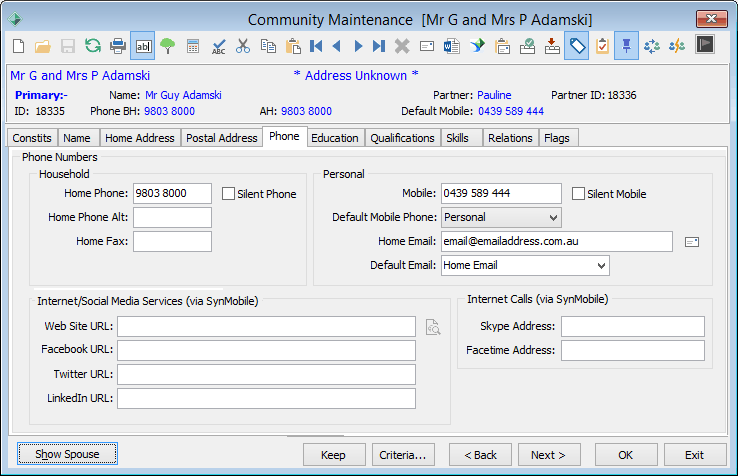
Task: Open the Criteria... button
Action: 403,455
